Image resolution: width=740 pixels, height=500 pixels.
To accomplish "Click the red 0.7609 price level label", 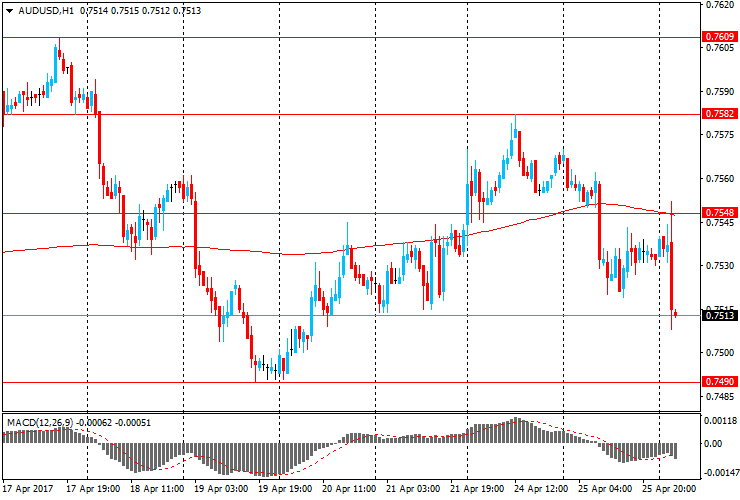I will pos(720,37).
